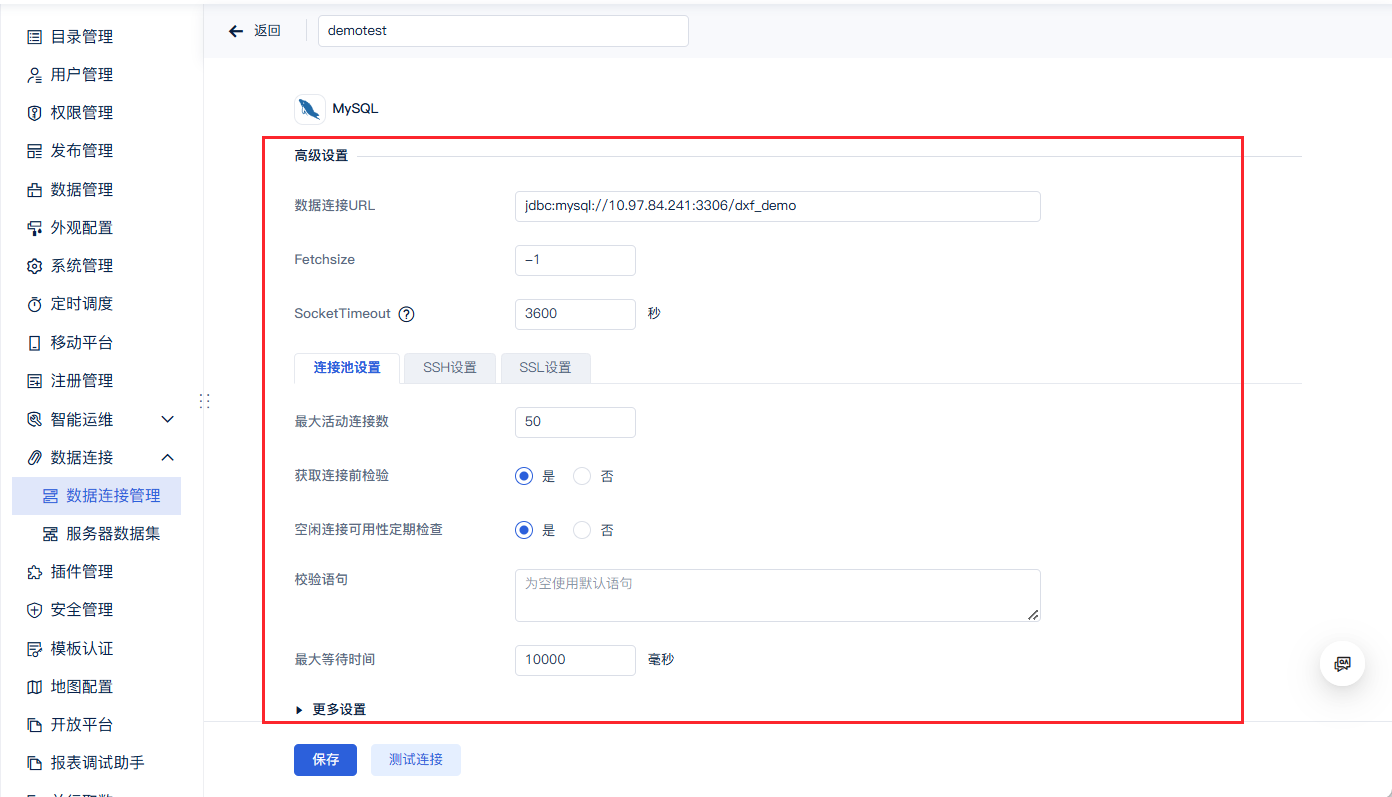Image resolution: width=1392 pixels, height=797 pixels.
Task: Click the 高级设置 section heading
Action: (x=321, y=156)
